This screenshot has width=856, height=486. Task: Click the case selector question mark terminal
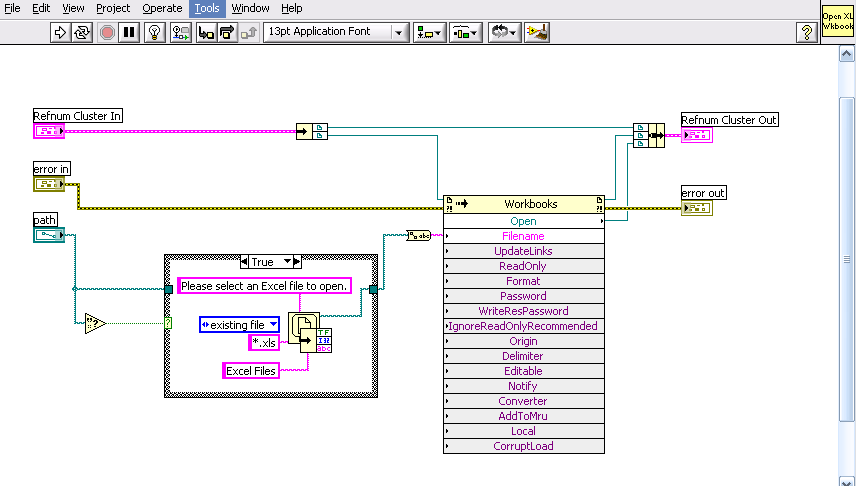(x=168, y=323)
